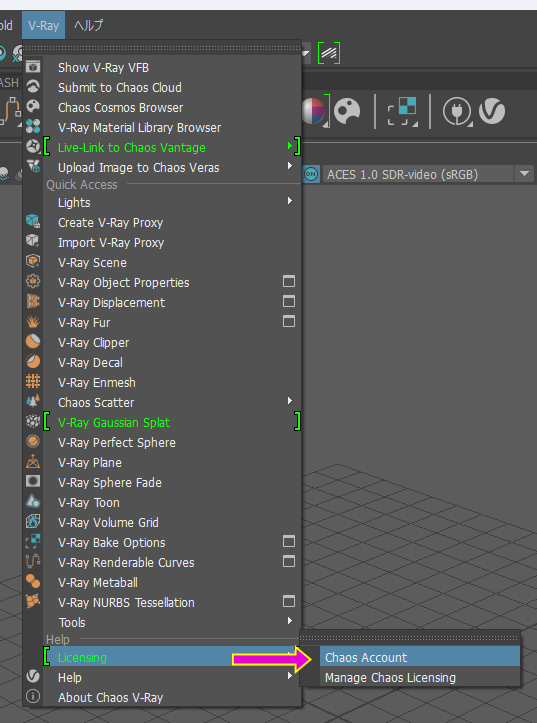This screenshot has height=723, width=537.
Task: Choose Submit to Chaos Cloud
Action: click(172, 88)
